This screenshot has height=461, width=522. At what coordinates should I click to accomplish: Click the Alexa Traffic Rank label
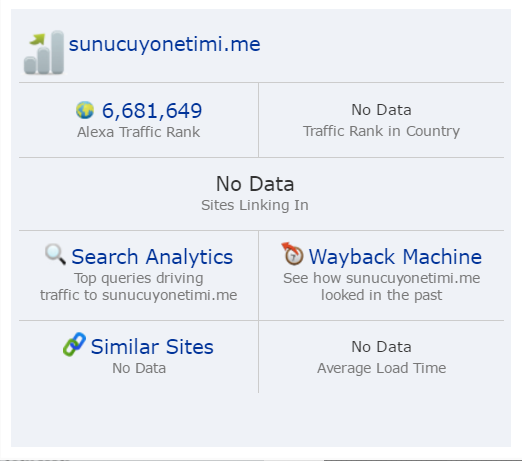(x=139, y=132)
